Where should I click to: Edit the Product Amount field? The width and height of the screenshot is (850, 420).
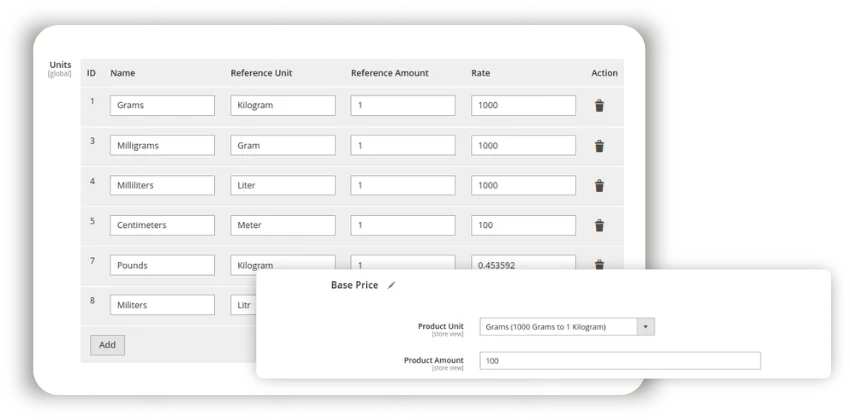[x=620, y=361]
